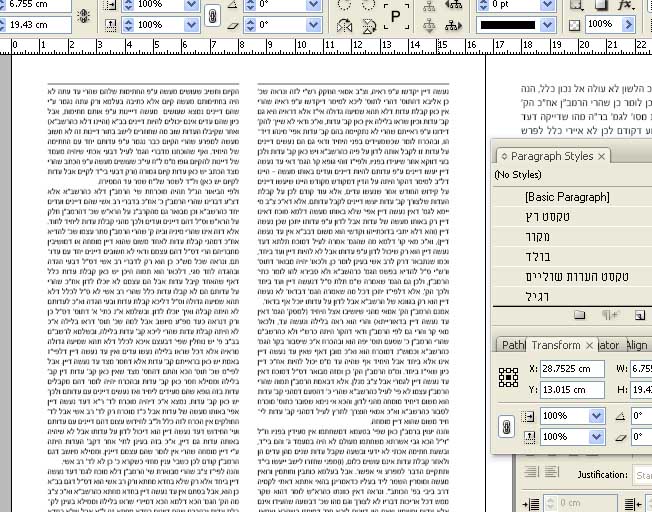Open opacity 100% slider arrow
This screenshot has width=652, height=512.
pyautogui.click(x=629, y=25)
